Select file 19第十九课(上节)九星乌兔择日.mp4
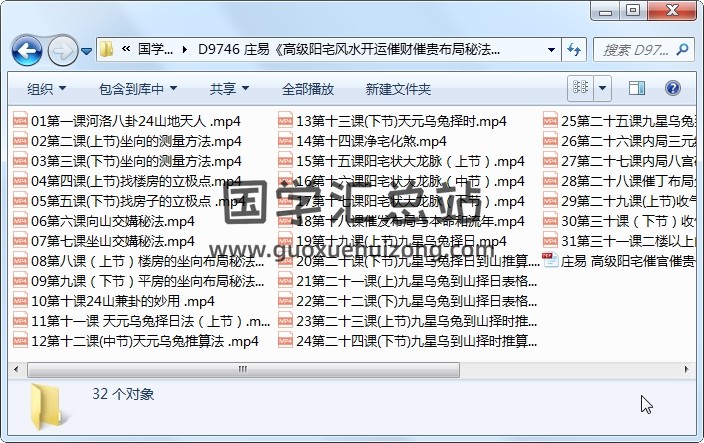The width and height of the screenshot is (704, 443). tap(392, 241)
